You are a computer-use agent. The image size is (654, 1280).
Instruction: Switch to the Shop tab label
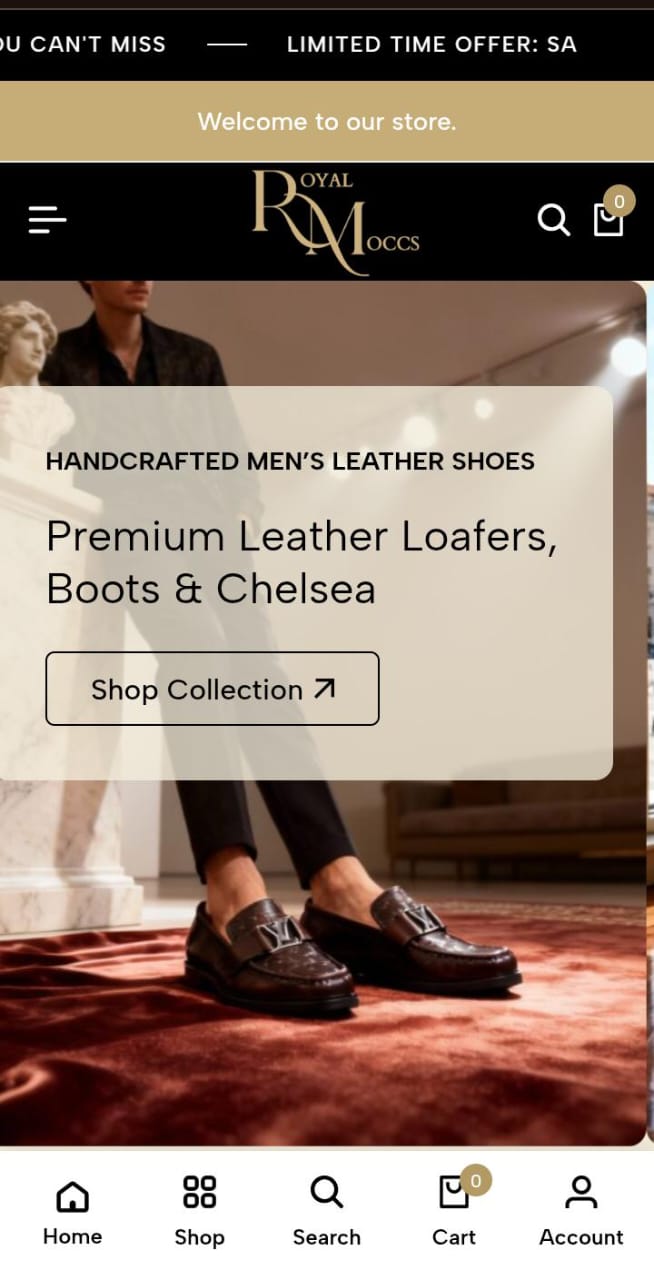[x=199, y=1237]
